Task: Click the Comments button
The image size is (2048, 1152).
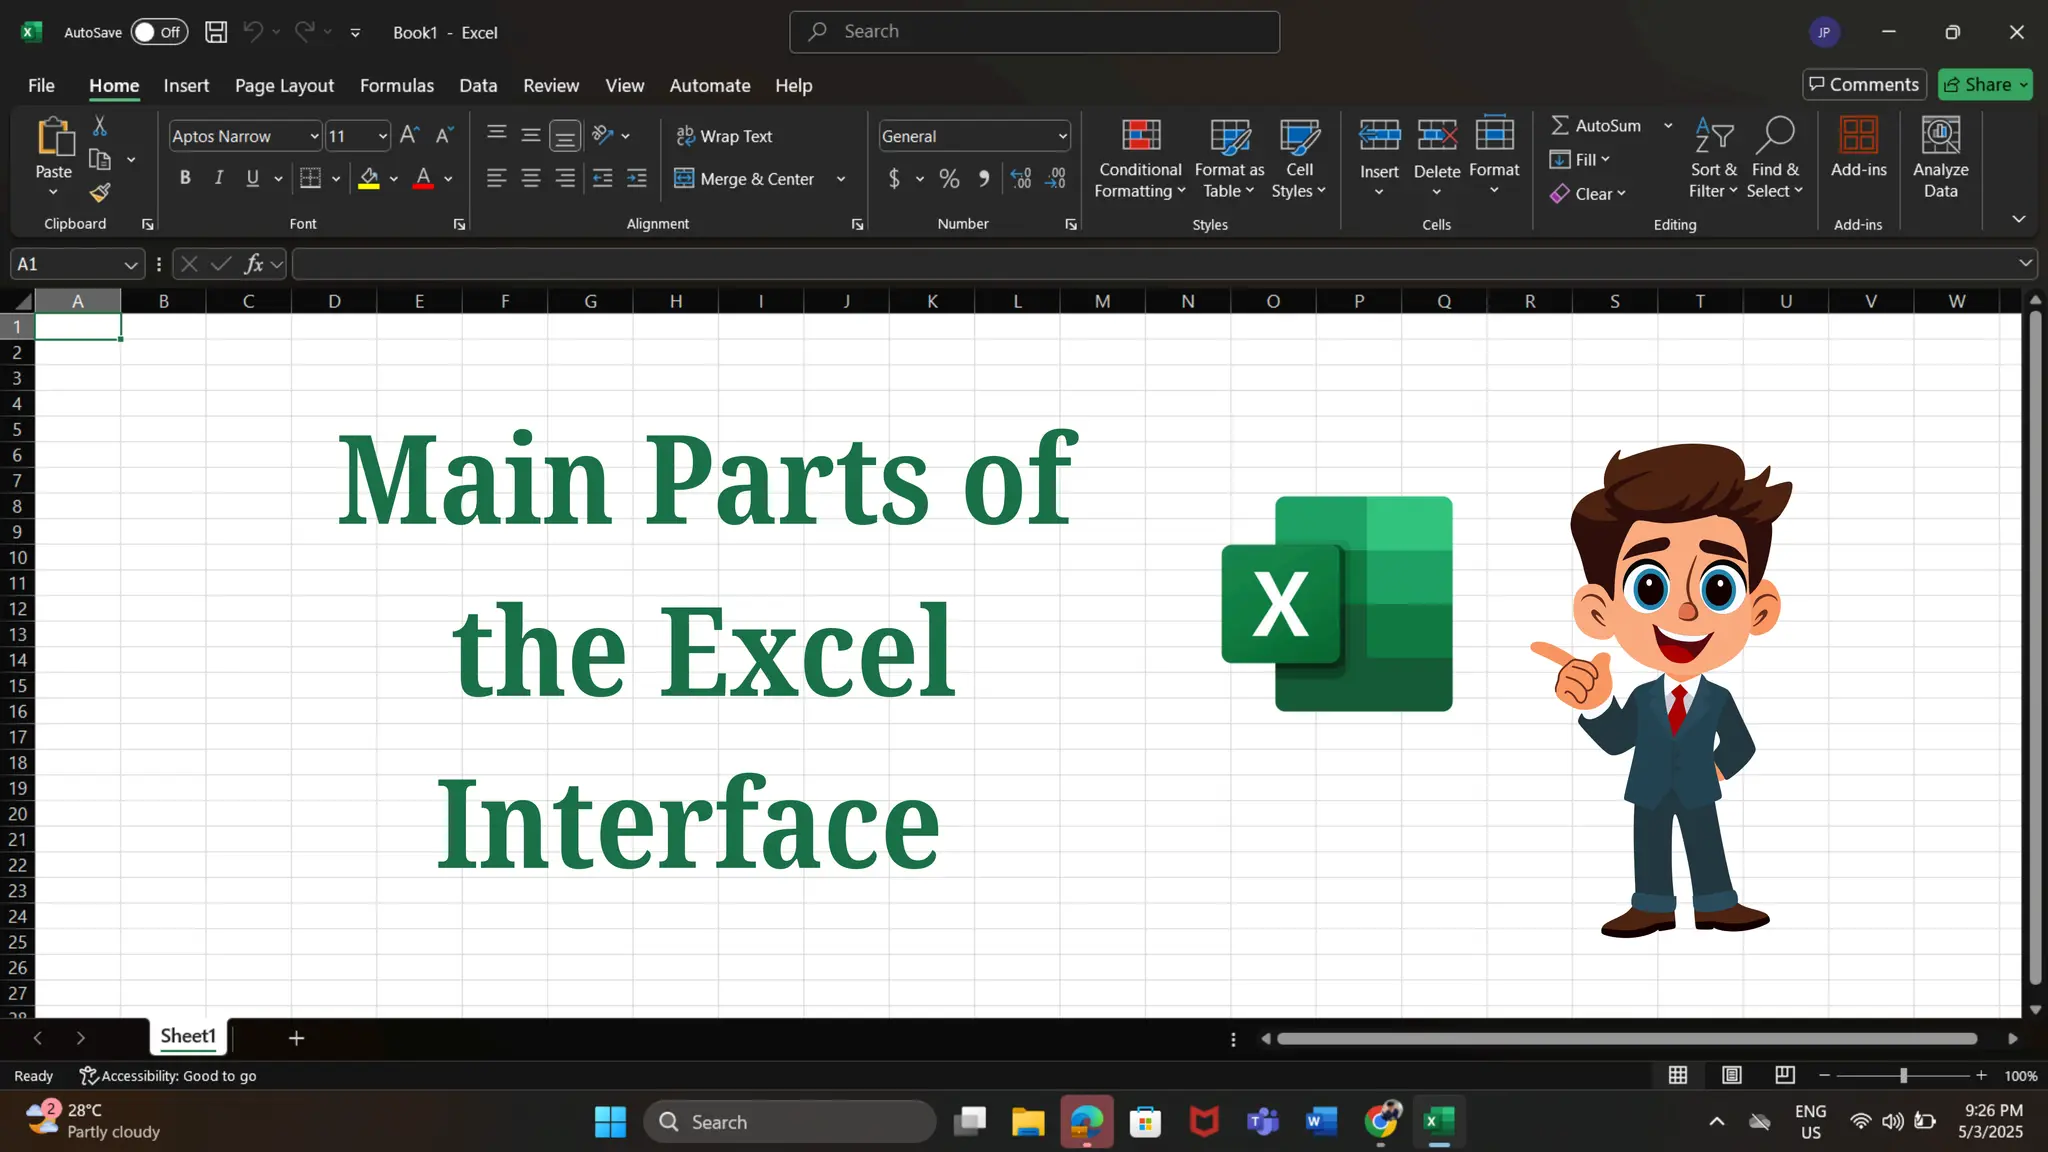Action: [1864, 84]
